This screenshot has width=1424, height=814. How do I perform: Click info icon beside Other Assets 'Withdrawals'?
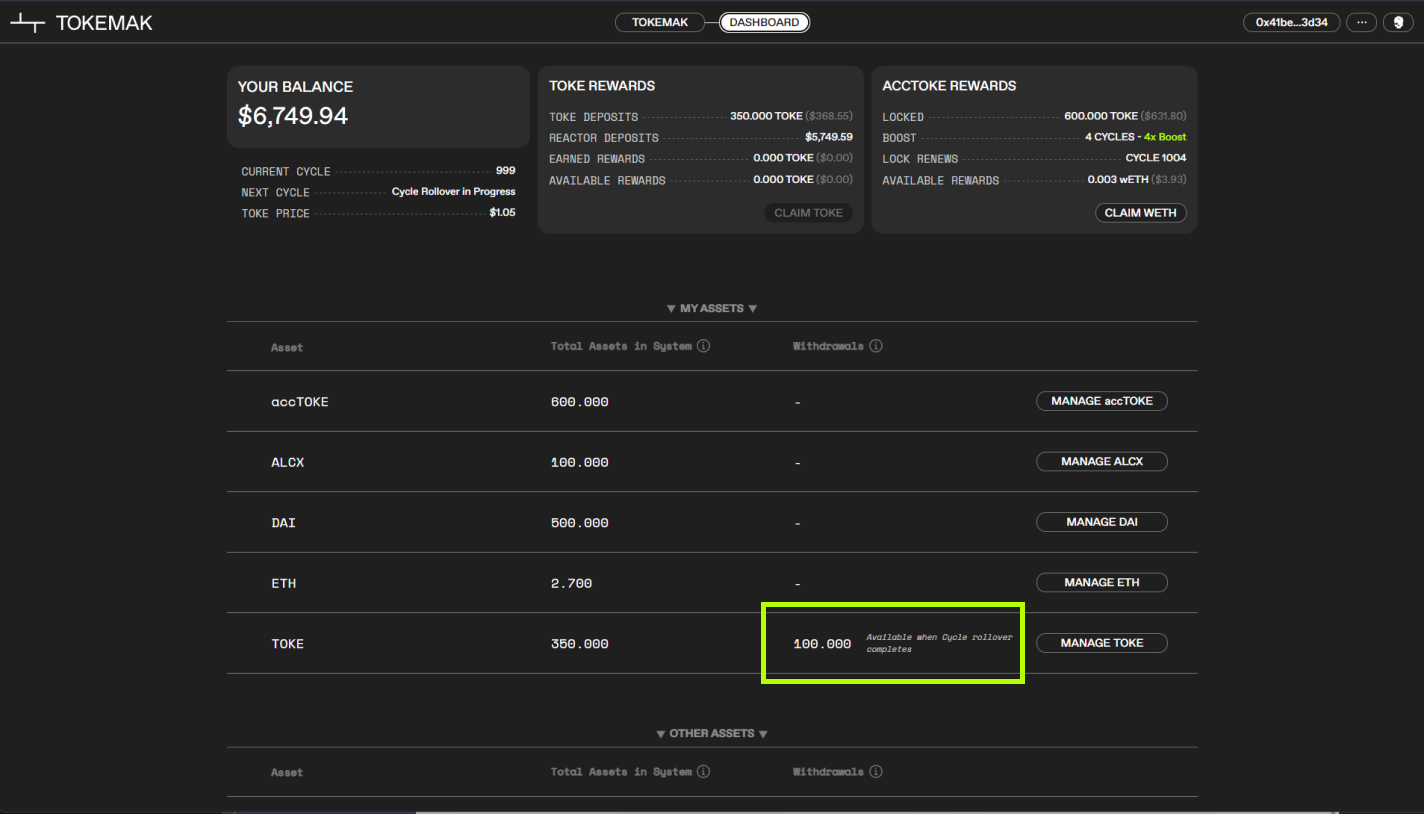tap(876, 772)
